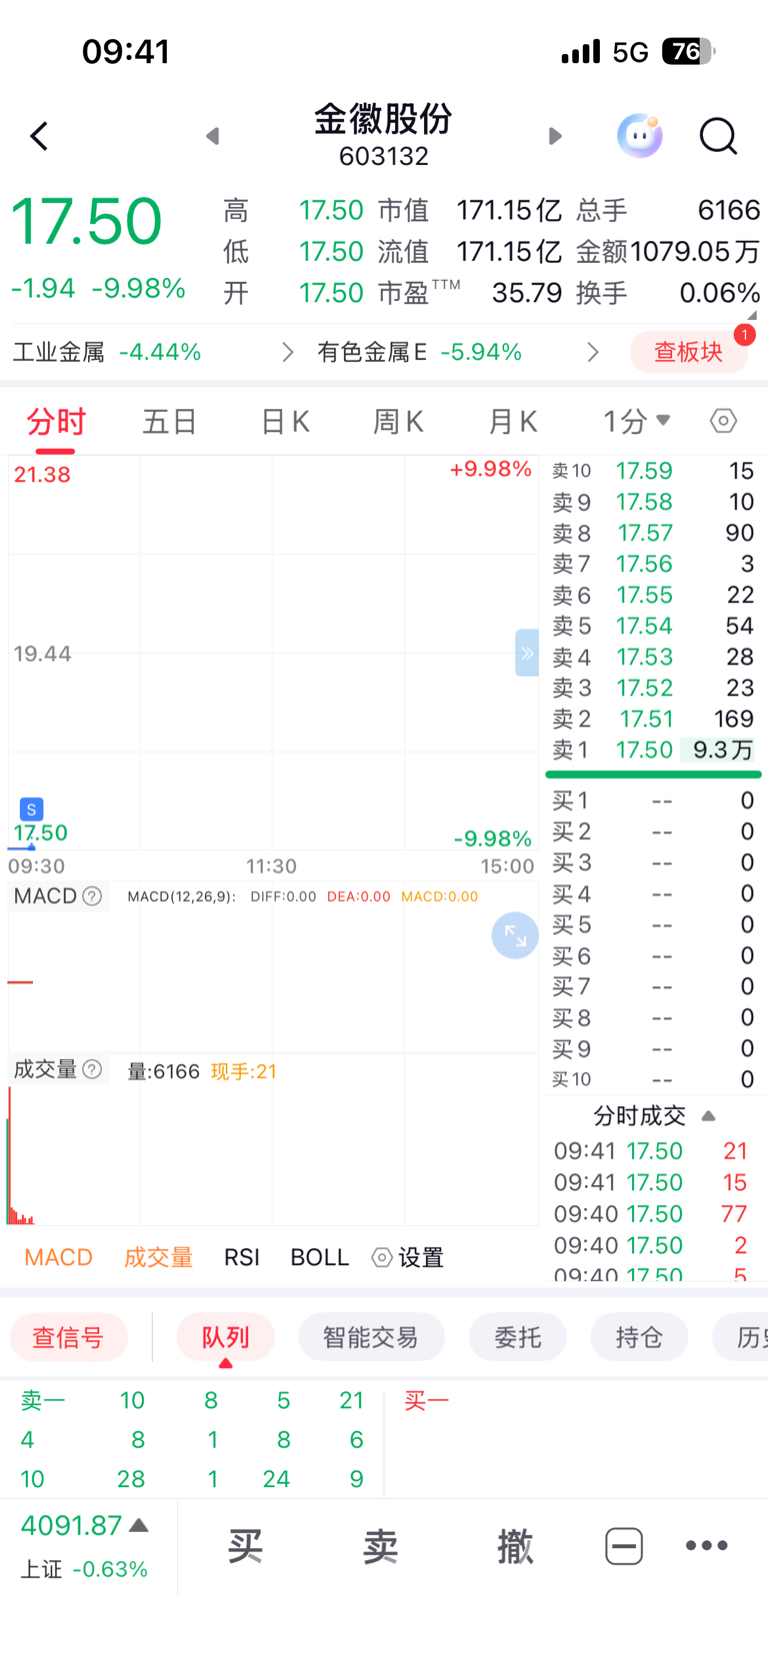Tap 卖1 row at 17.50
Screen dimensions: 768x1663
pyautogui.click(x=653, y=750)
